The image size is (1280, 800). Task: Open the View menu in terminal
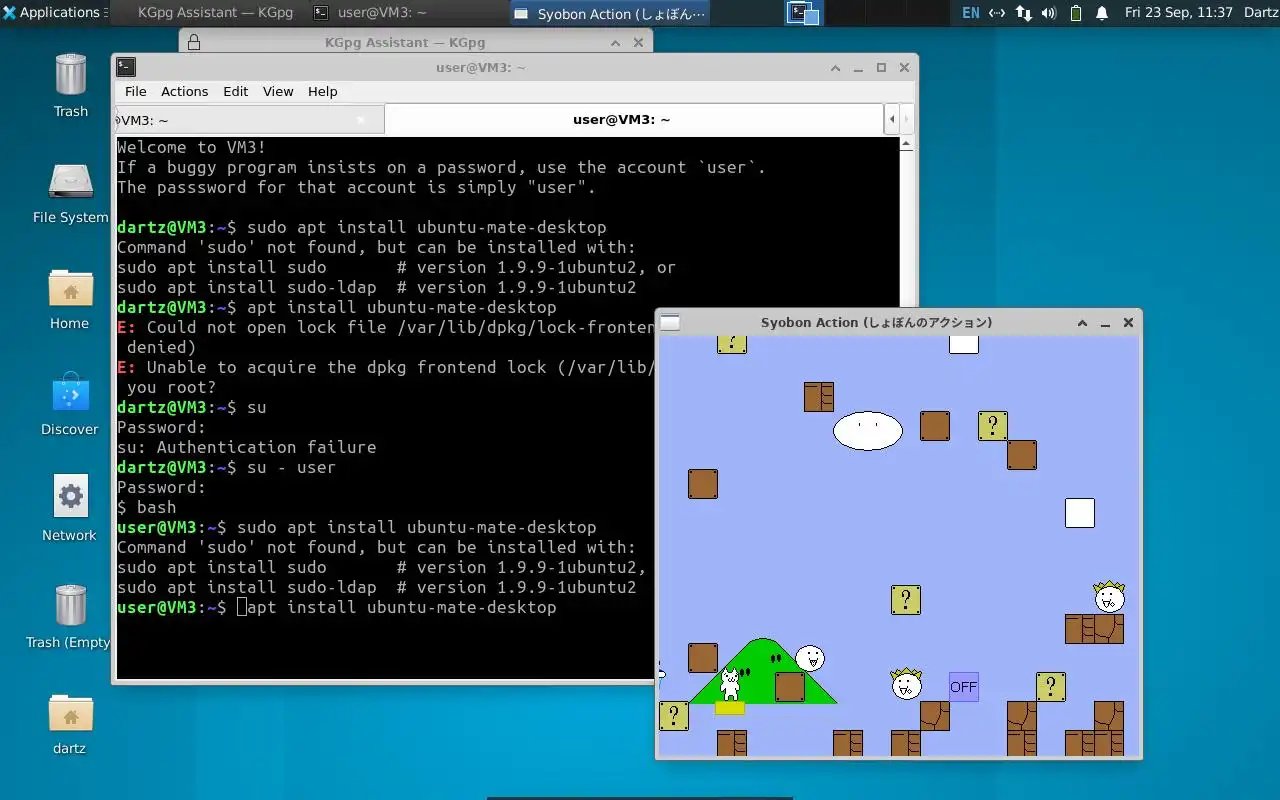point(278,91)
